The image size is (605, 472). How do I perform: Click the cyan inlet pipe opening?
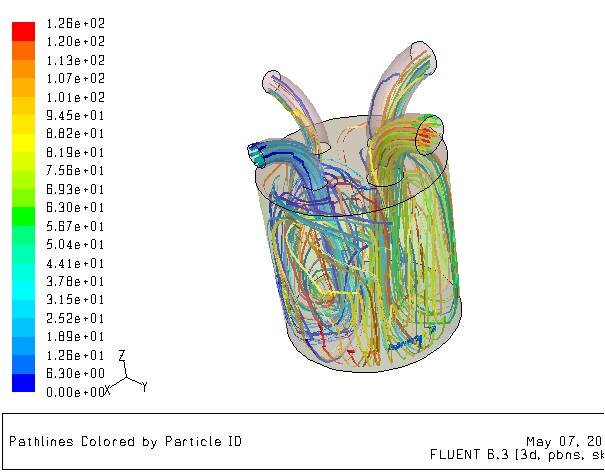[x=256, y=154]
